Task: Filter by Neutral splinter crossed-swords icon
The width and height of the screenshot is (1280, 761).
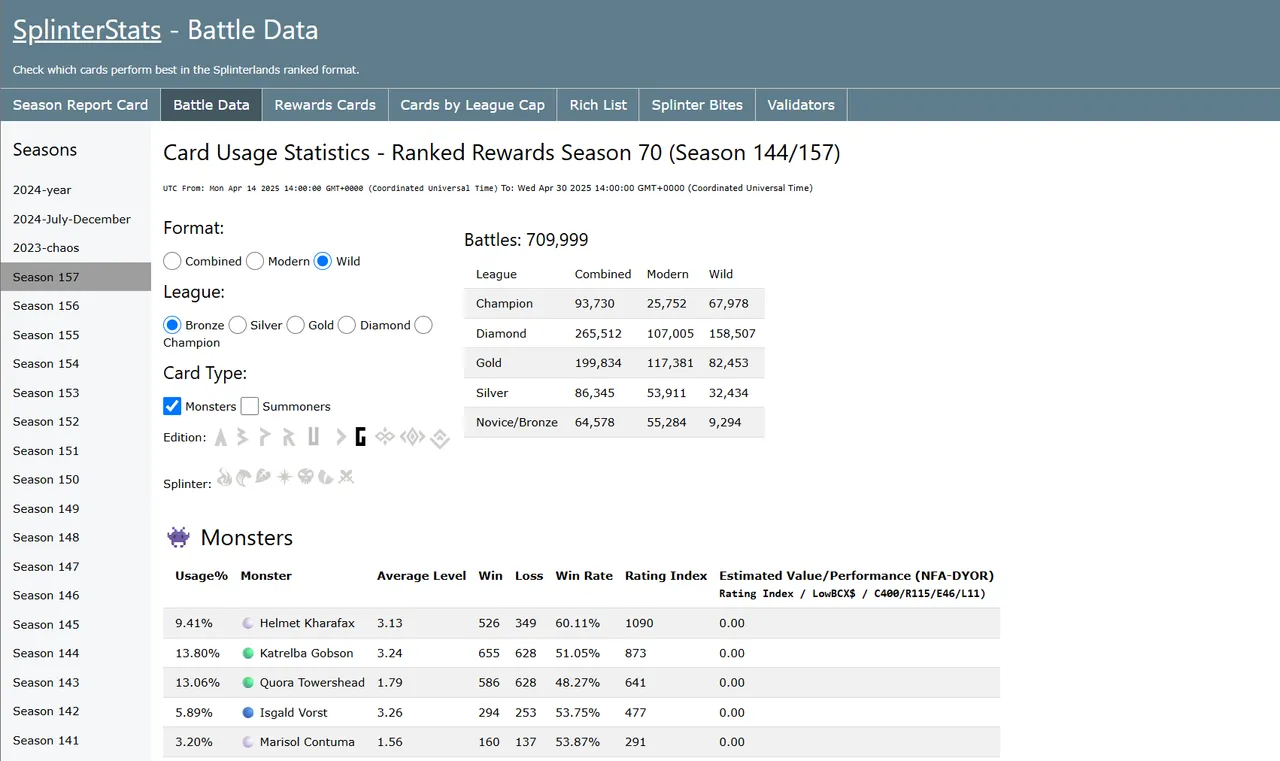Action: tap(346, 477)
